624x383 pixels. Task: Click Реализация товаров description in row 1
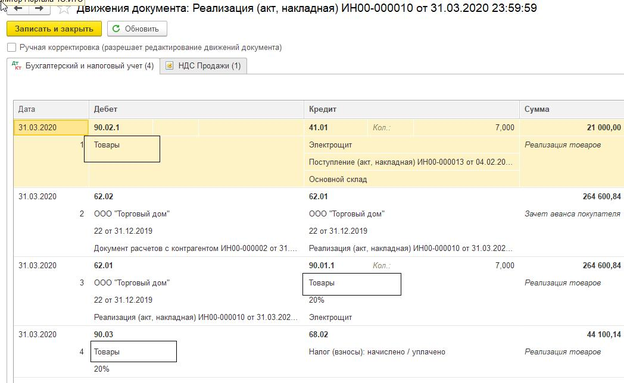[563, 145]
